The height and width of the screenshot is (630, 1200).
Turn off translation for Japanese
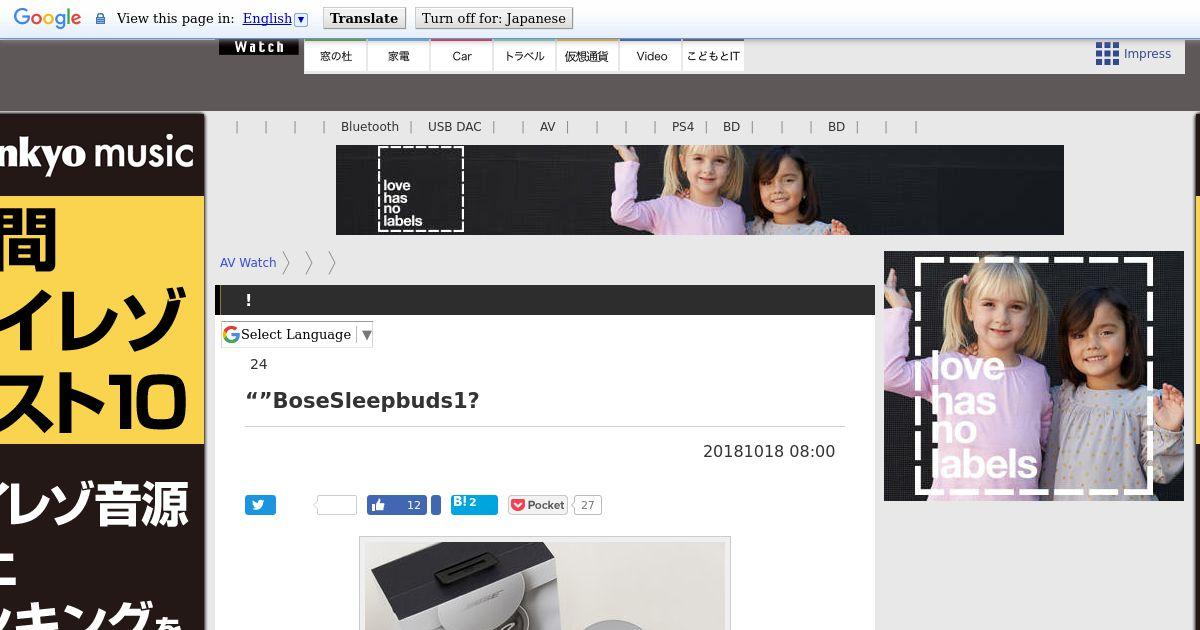(494, 18)
